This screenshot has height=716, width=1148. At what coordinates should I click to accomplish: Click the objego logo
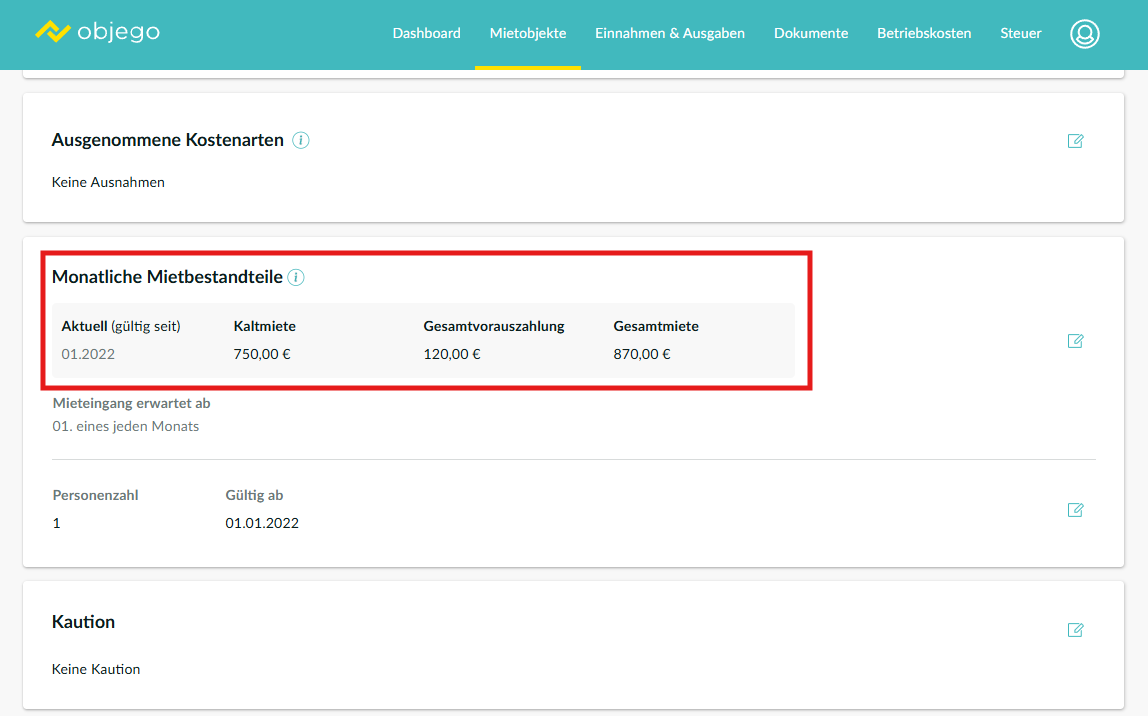click(x=97, y=32)
